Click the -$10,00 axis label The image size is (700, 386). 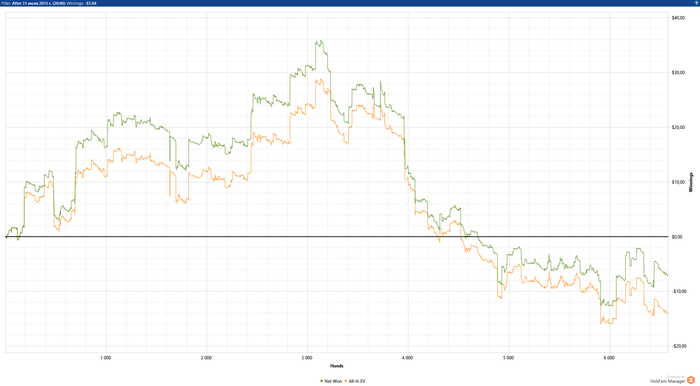coord(678,291)
